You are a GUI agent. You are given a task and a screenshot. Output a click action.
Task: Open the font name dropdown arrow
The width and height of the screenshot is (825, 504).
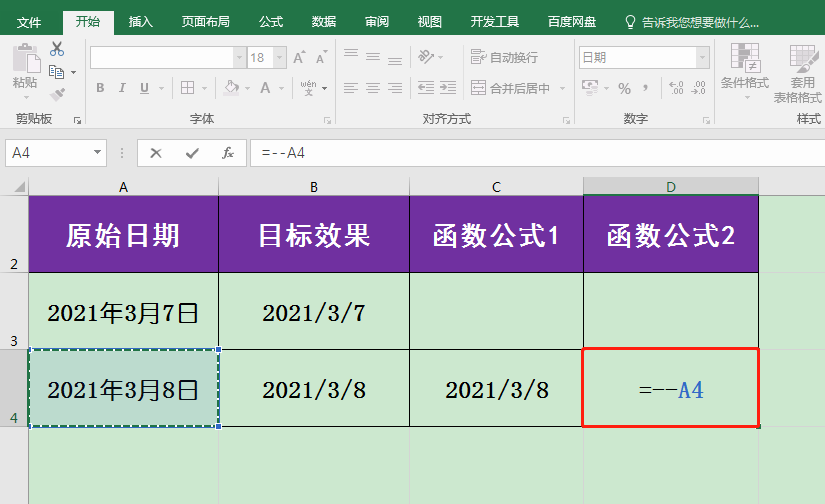coord(239,57)
